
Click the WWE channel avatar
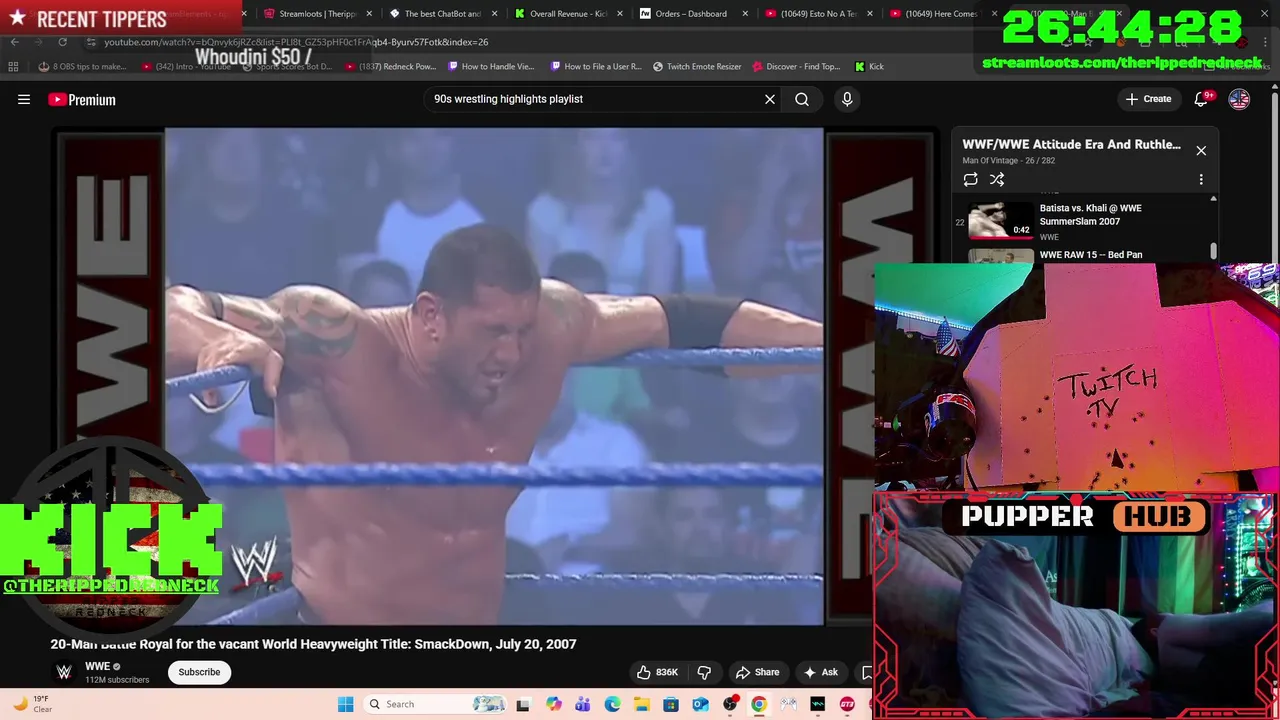click(64, 672)
